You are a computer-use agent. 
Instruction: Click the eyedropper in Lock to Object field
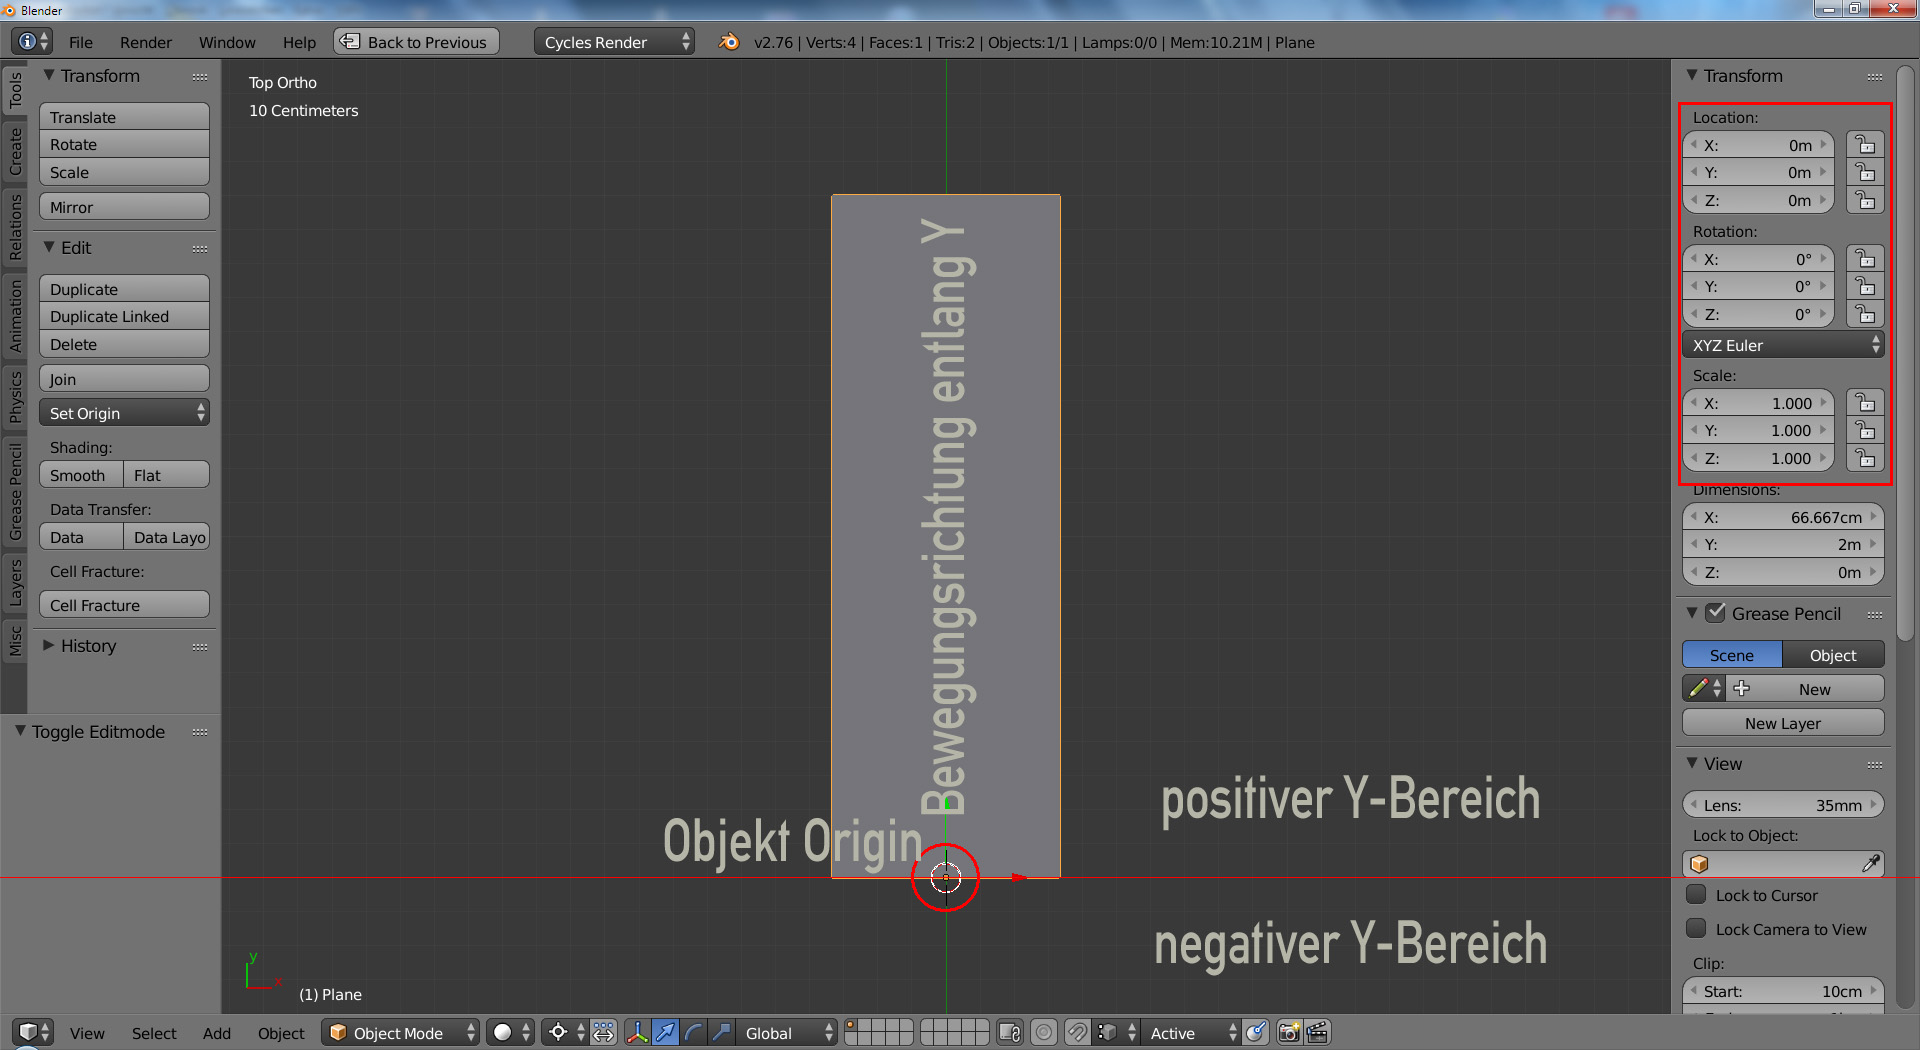coord(1871,863)
